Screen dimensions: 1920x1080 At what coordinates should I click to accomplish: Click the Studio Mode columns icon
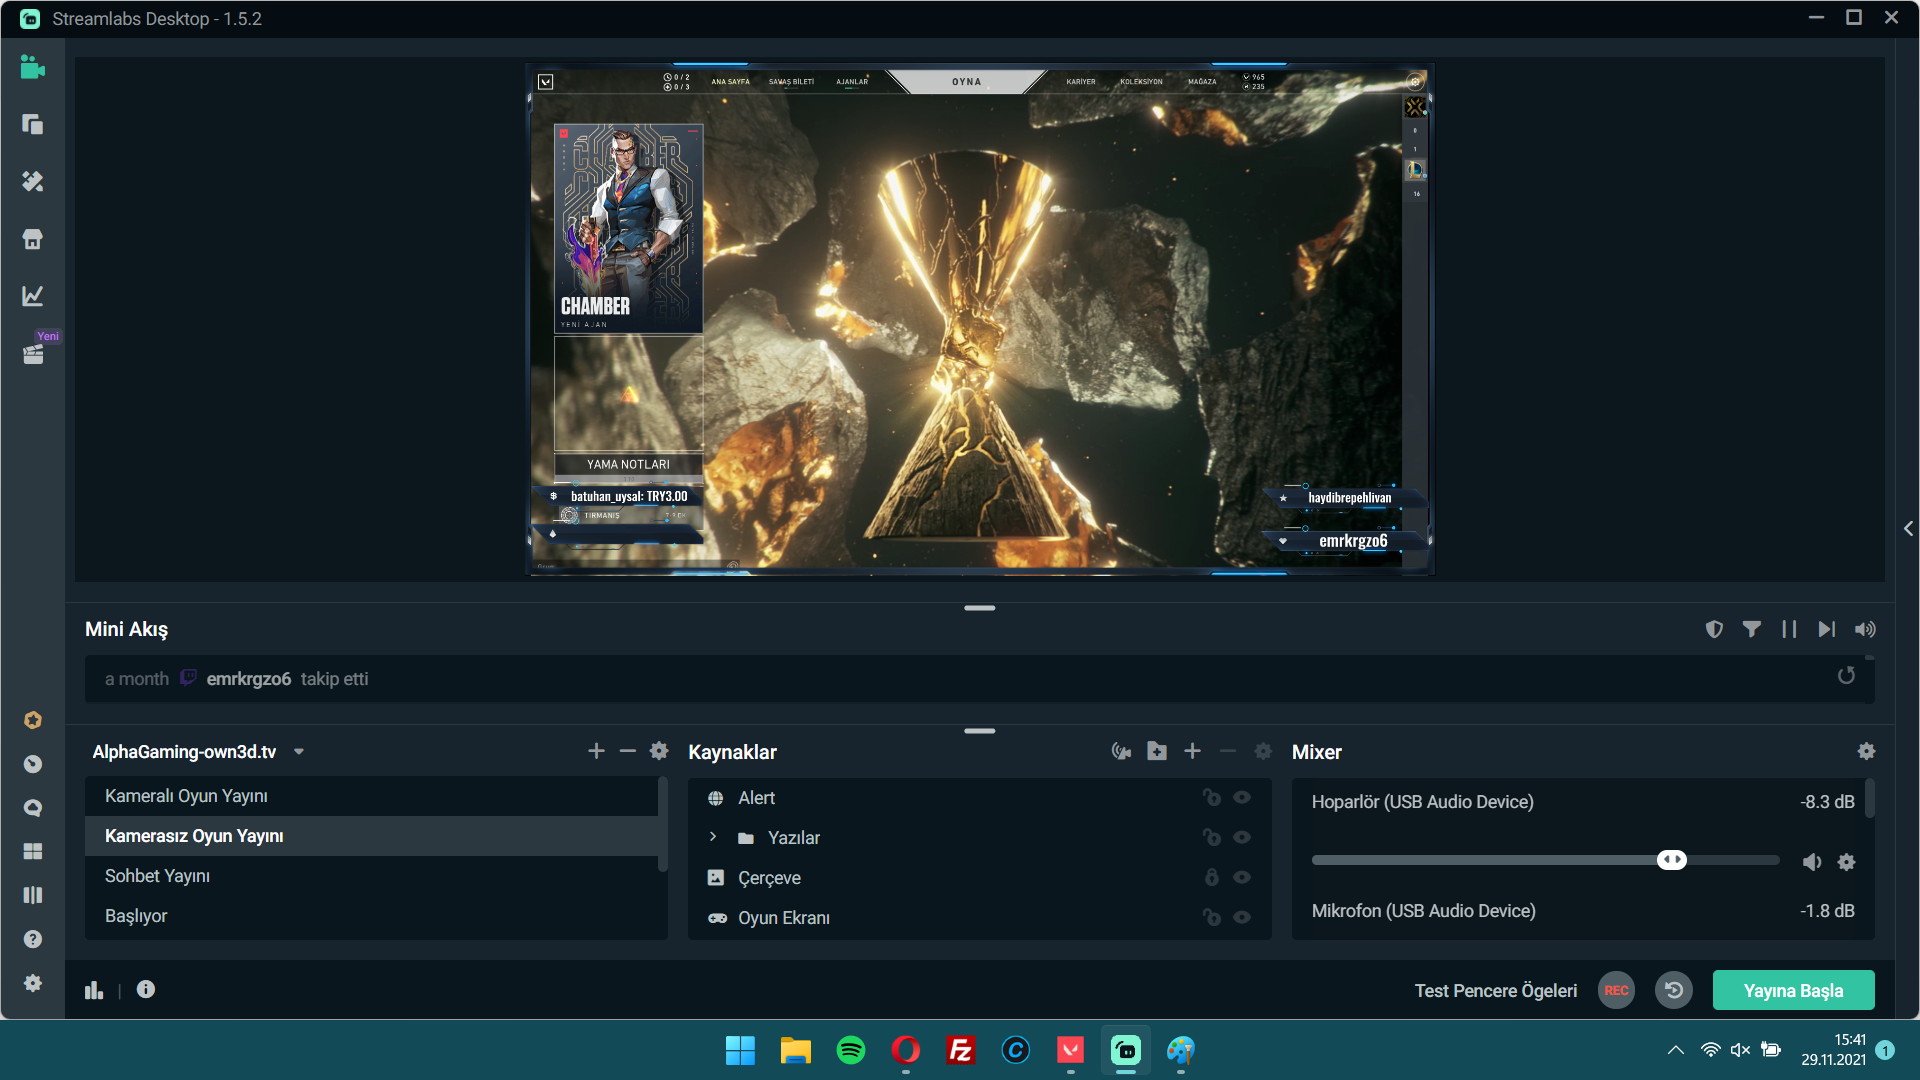pos(33,895)
